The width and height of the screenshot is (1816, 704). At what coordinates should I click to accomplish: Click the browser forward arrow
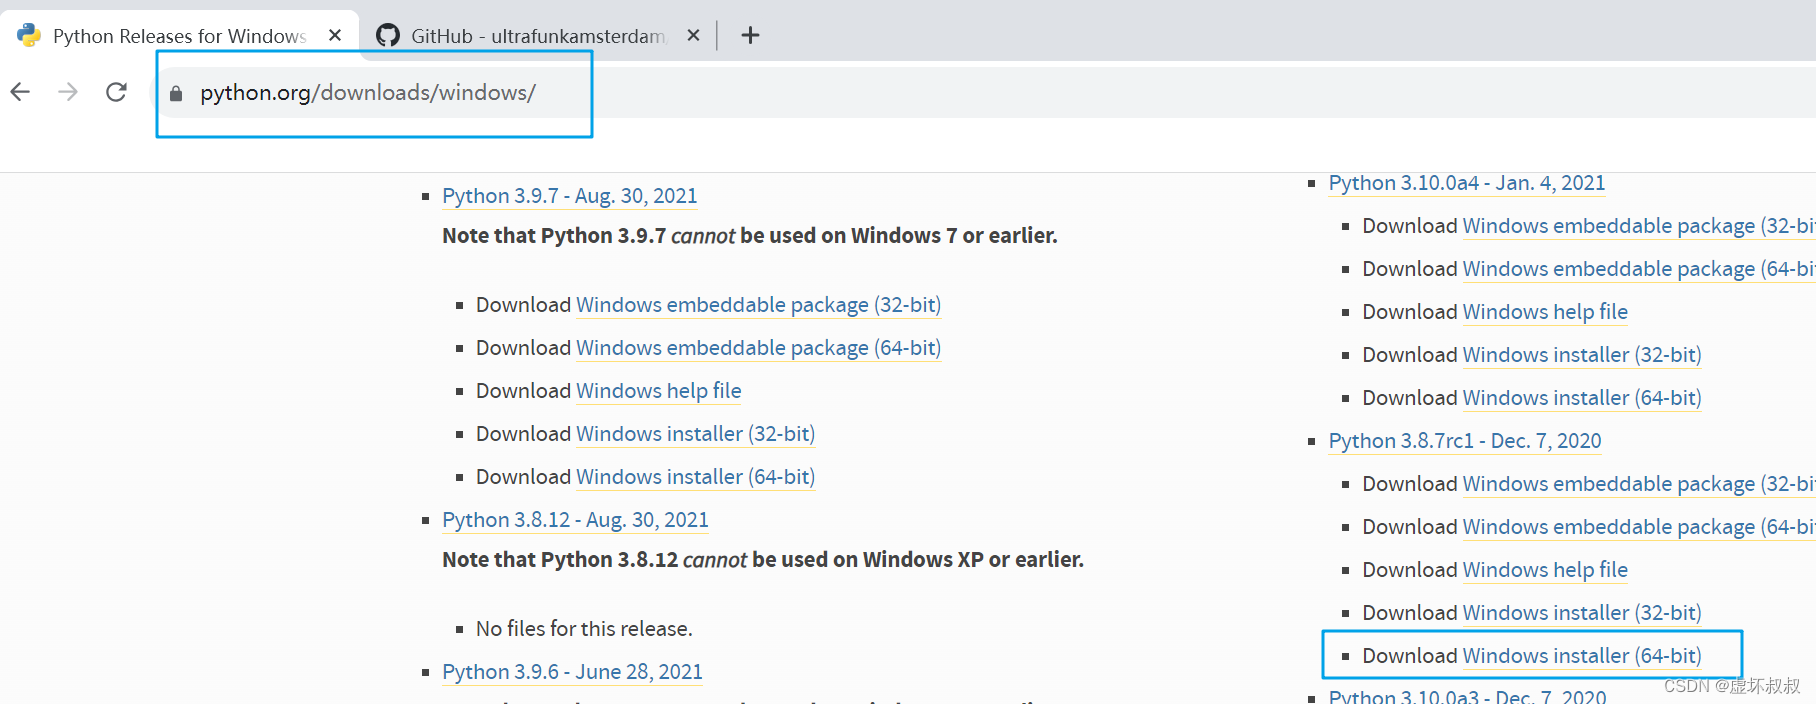[x=68, y=92]
